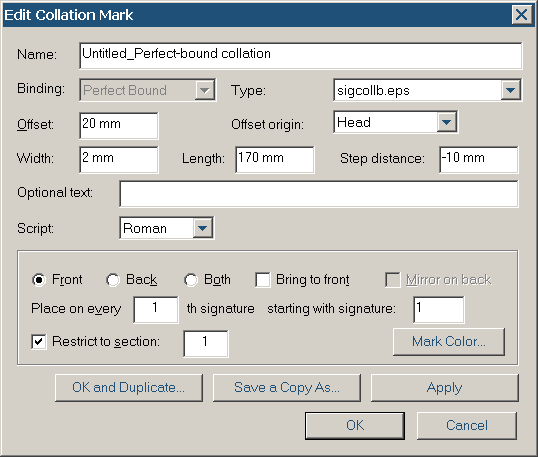538x457 pixels.
Task: Cancel the Edit Collation Mark dialog
Action: [x=467, y=425]
